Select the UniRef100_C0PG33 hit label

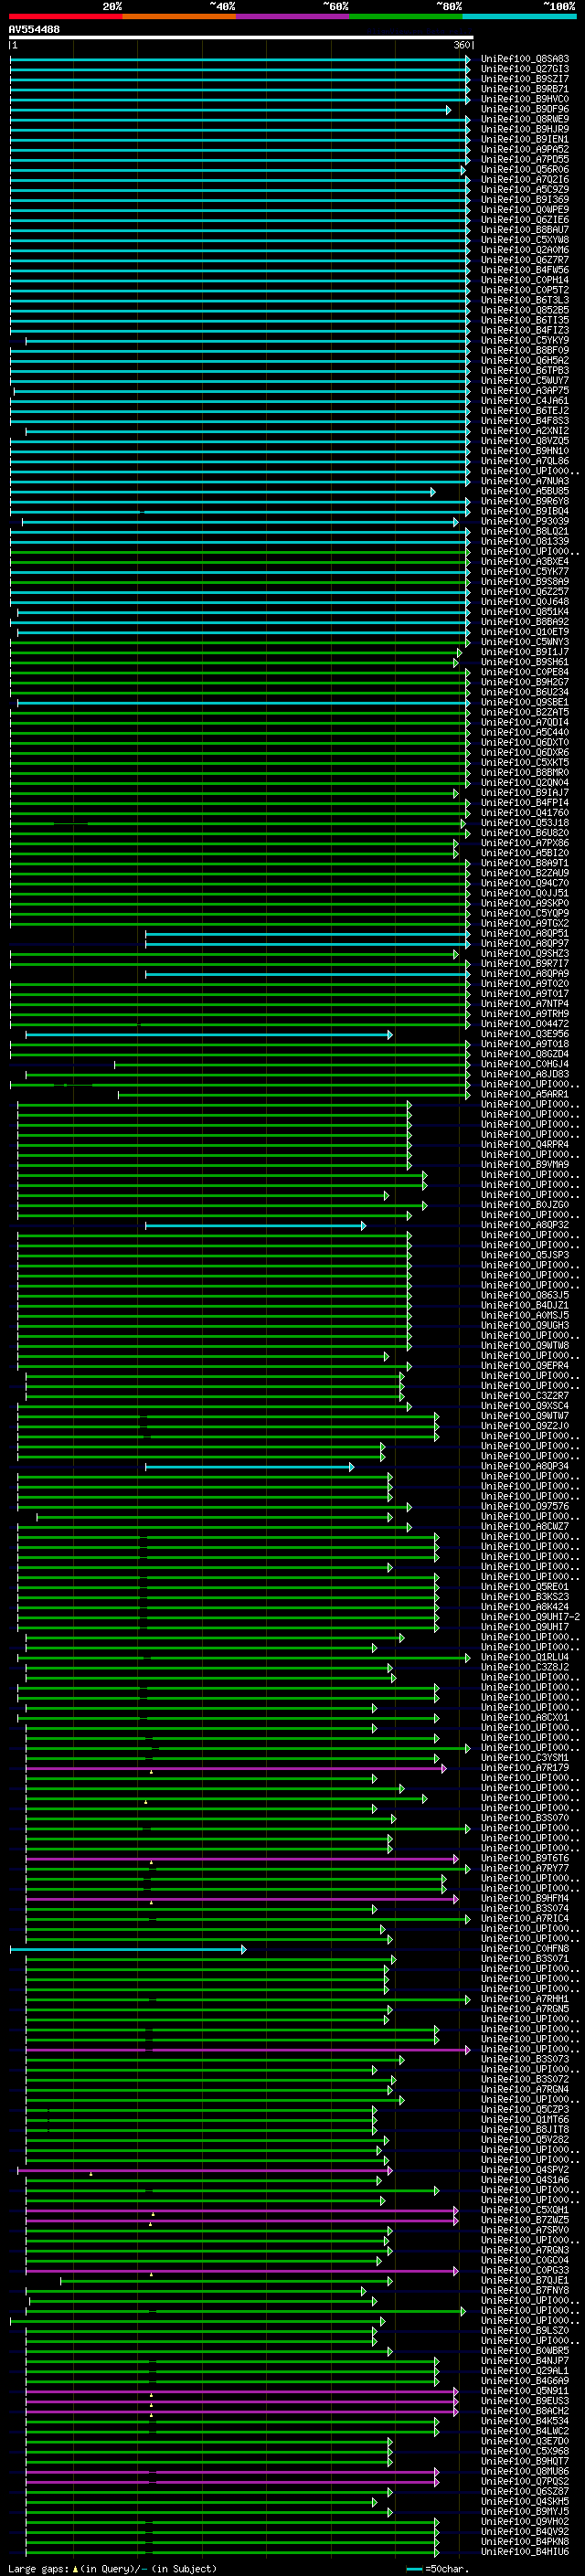[525, 2271]
